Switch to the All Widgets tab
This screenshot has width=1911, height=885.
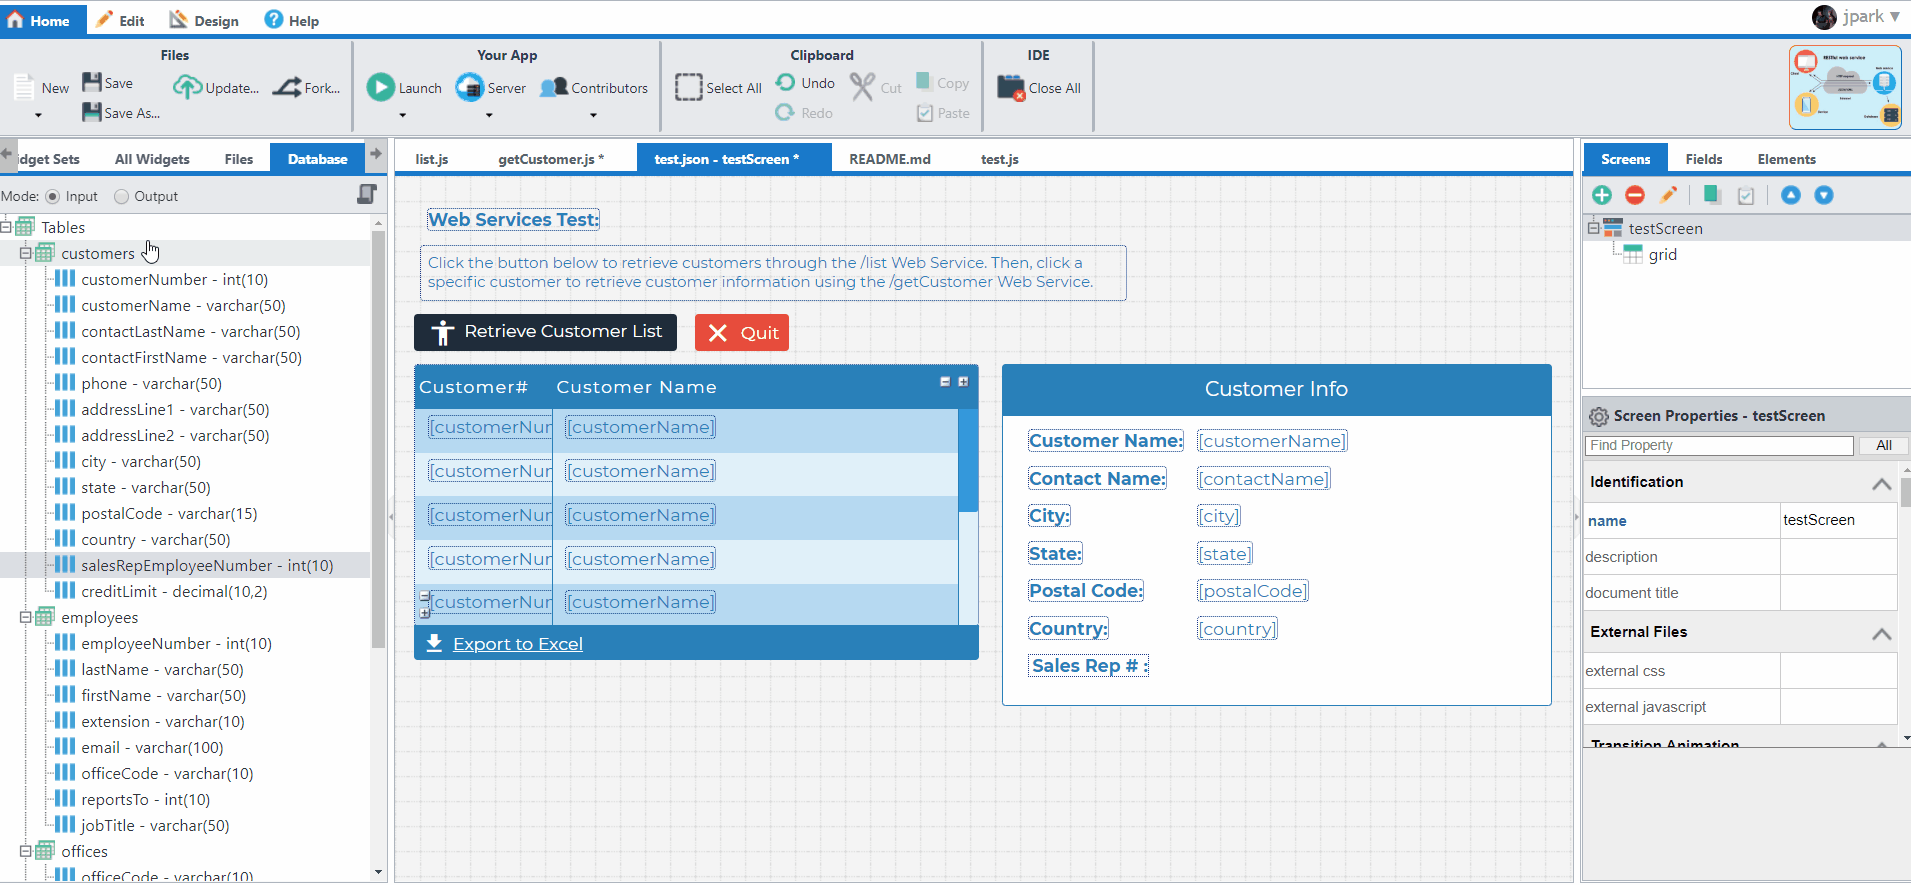[152, 159]
